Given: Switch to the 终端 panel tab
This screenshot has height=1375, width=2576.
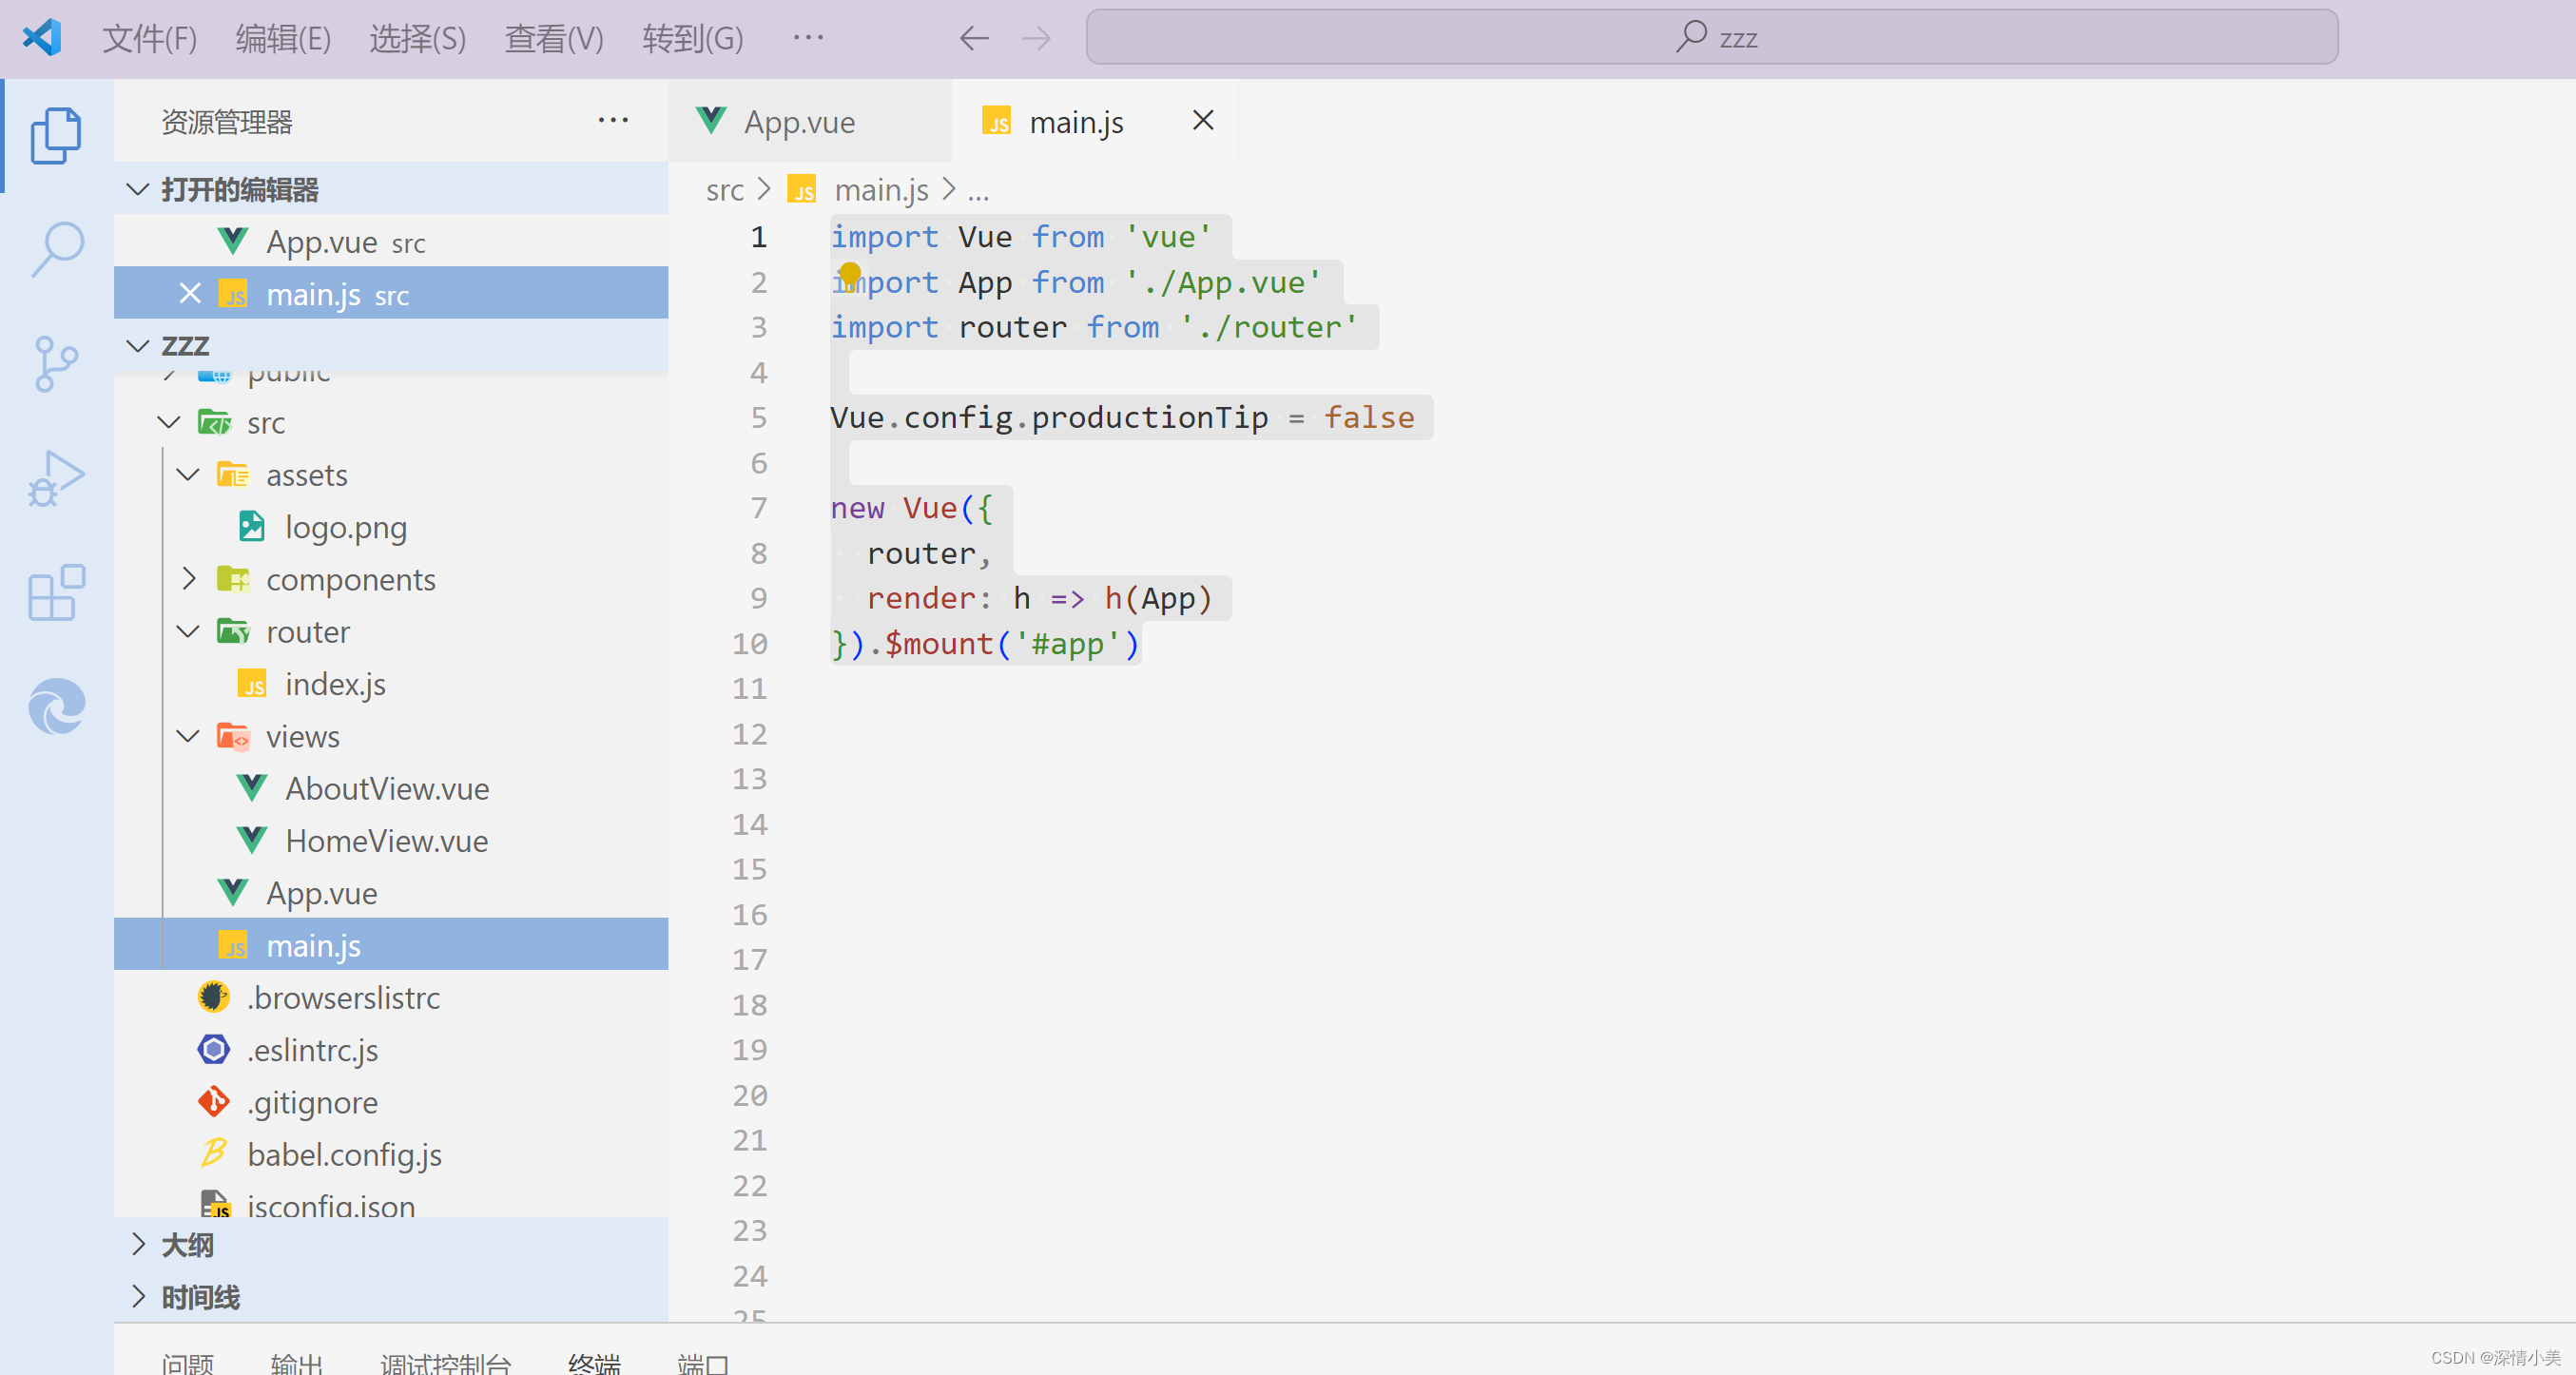Looking at the screenshot, I should coord(594,1362).
